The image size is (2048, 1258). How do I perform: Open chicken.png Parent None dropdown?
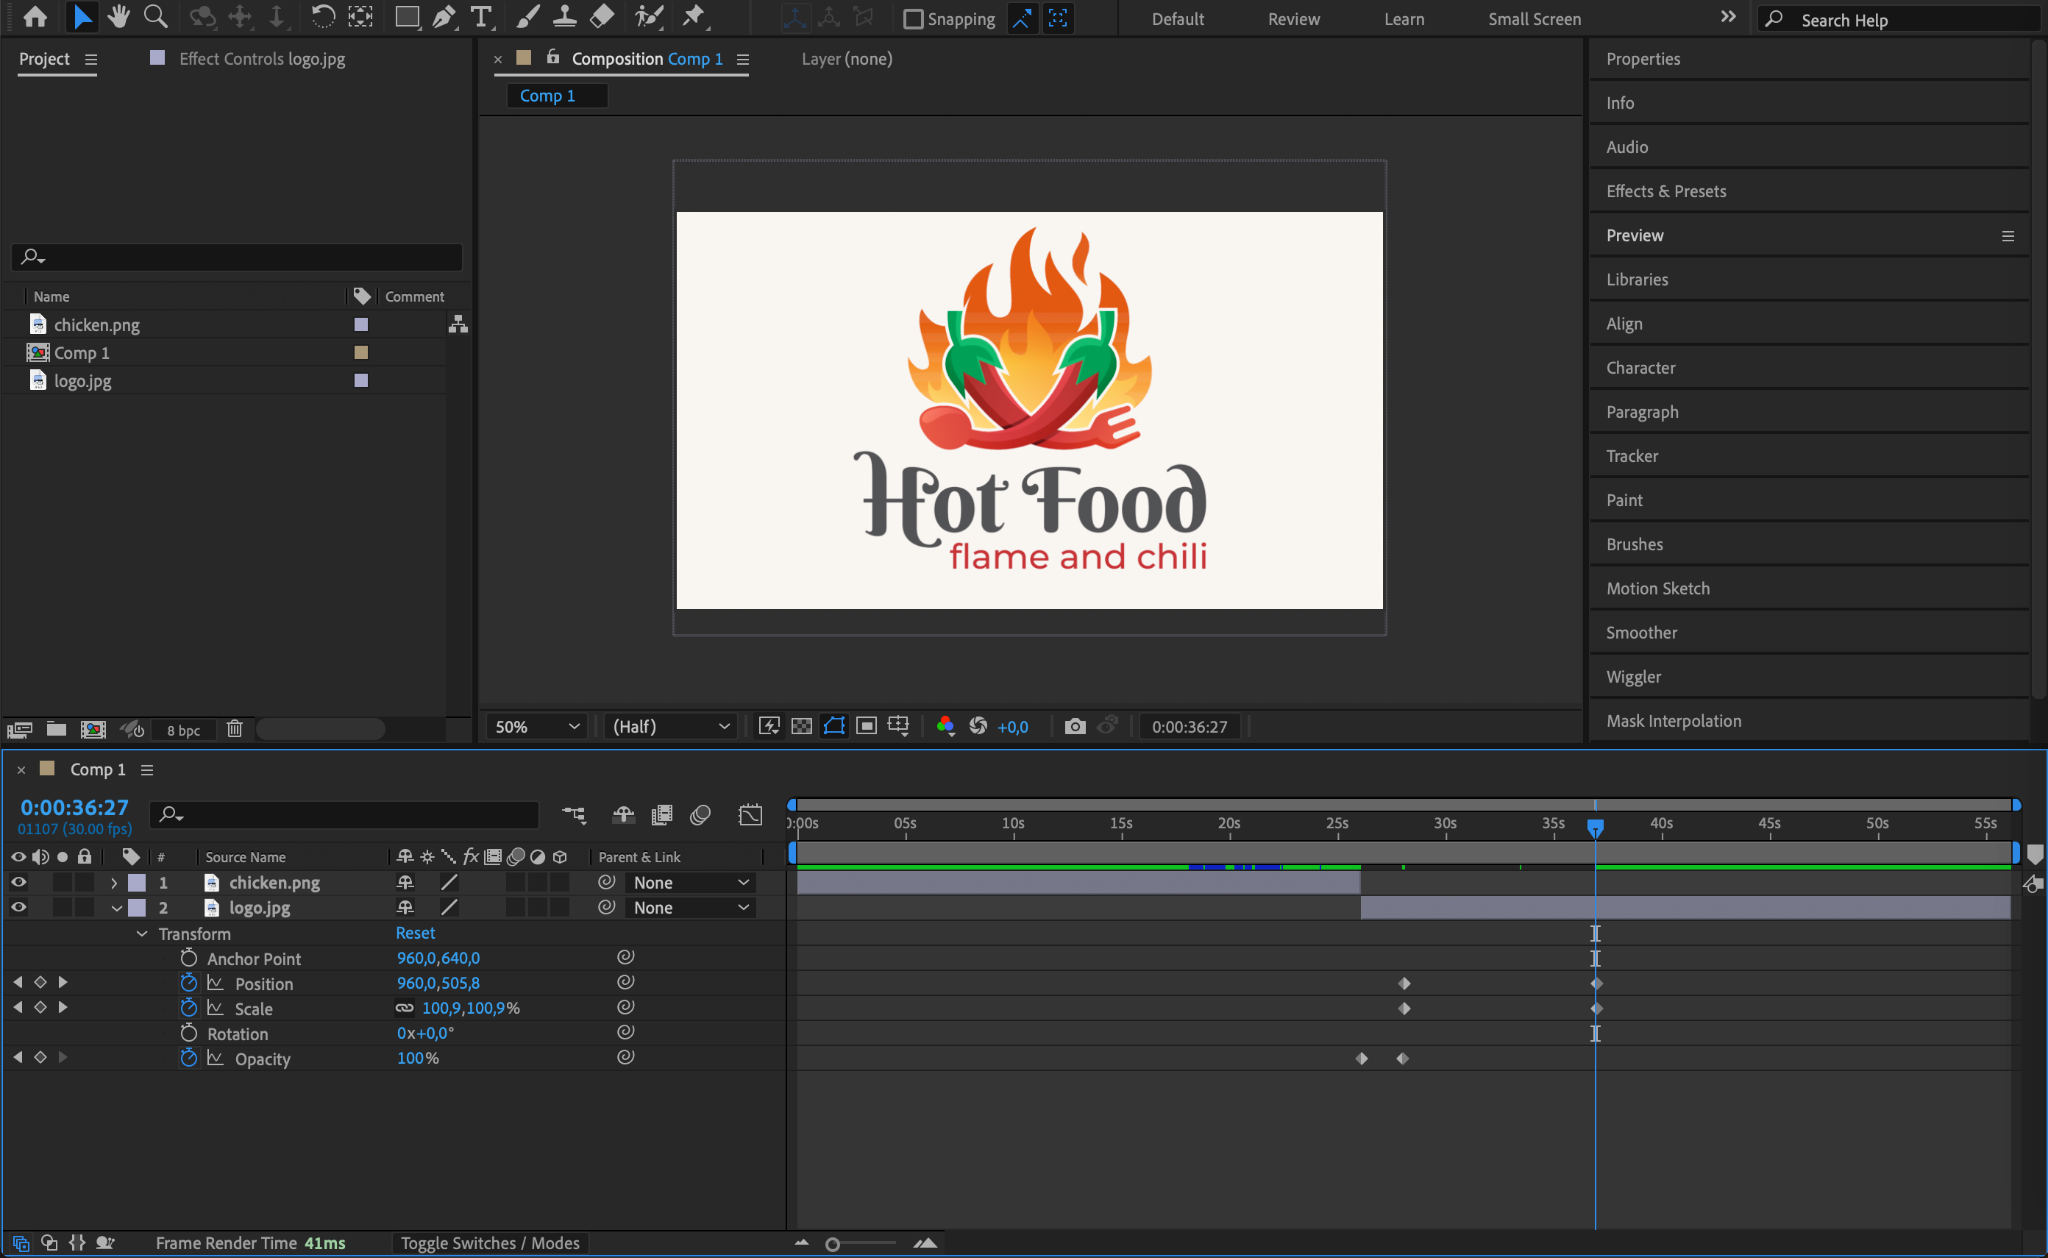tap(690, 882)
